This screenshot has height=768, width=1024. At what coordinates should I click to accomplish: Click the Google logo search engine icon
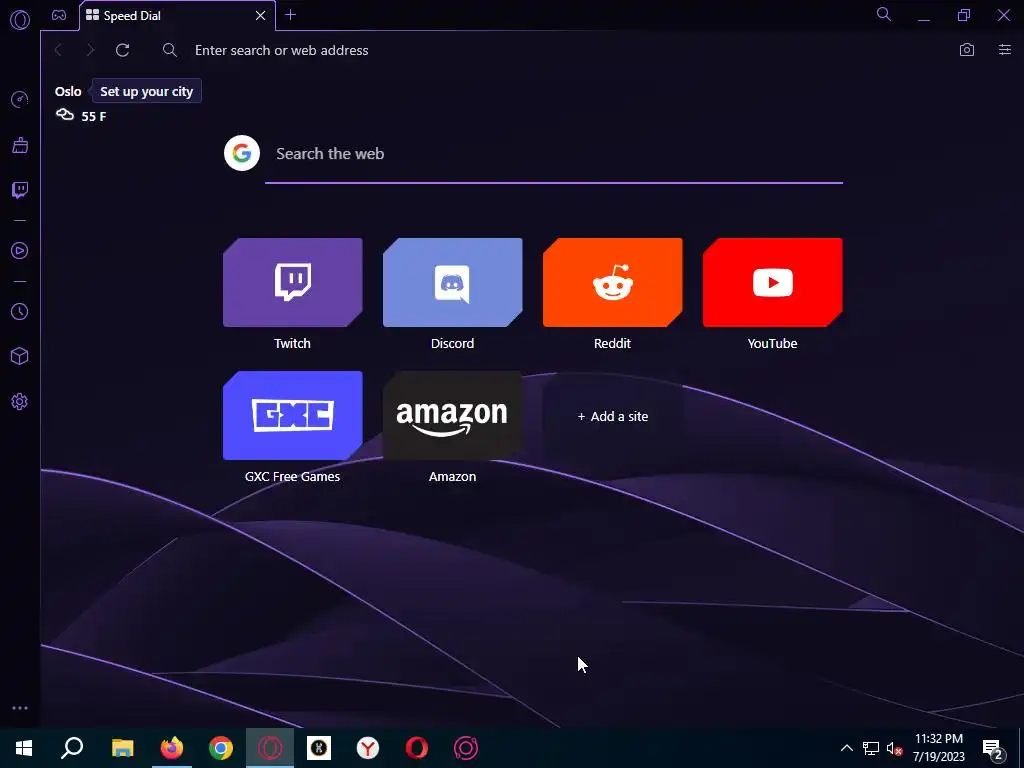pos(242,153)
